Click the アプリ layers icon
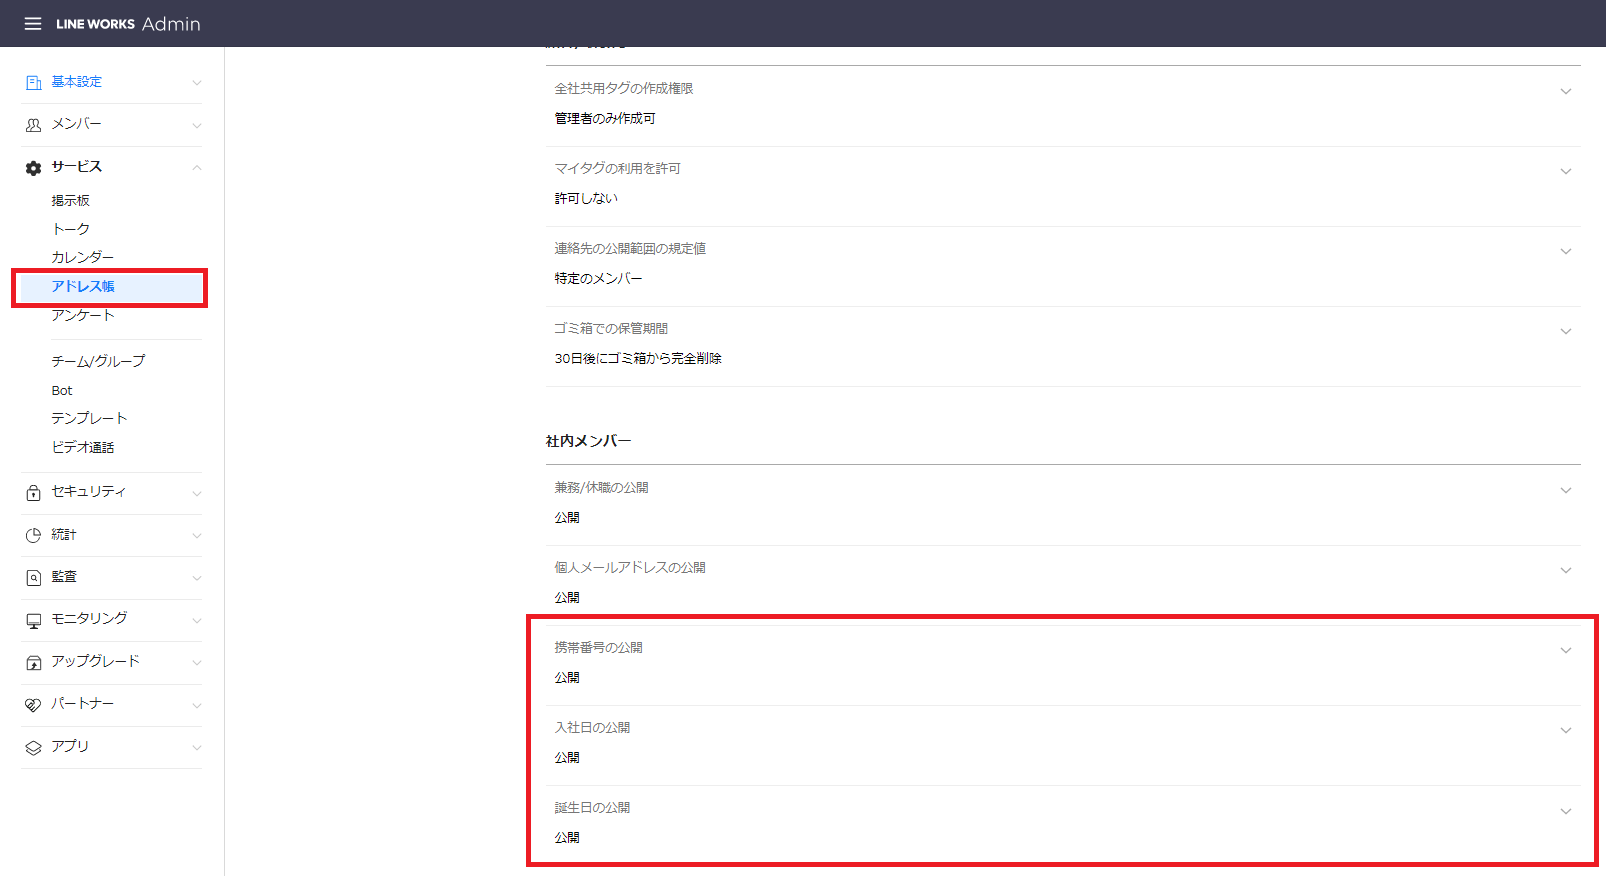The height and width of the screenshot is (876, 1606). coord(33,748)
